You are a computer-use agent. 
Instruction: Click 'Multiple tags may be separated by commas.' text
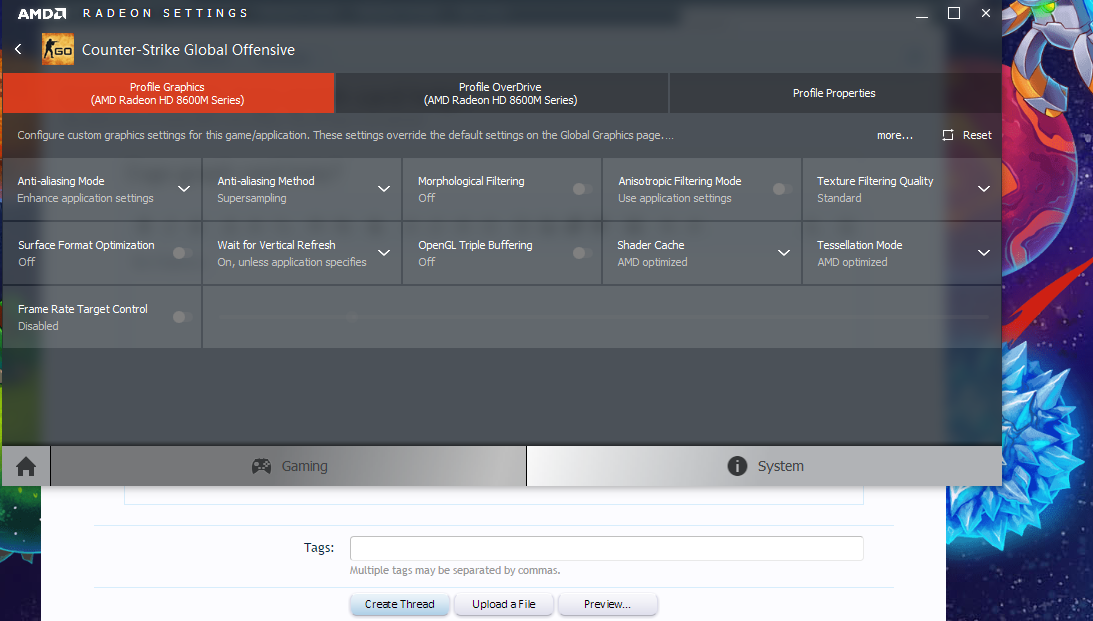(454, 570)
